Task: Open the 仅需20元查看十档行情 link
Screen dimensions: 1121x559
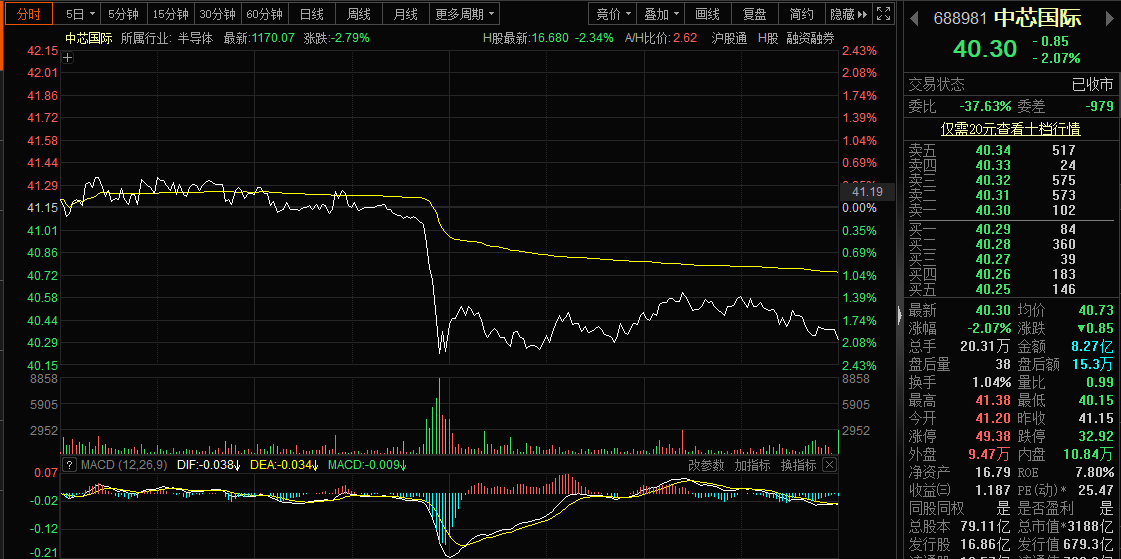Action: (x=1010, y=129)
